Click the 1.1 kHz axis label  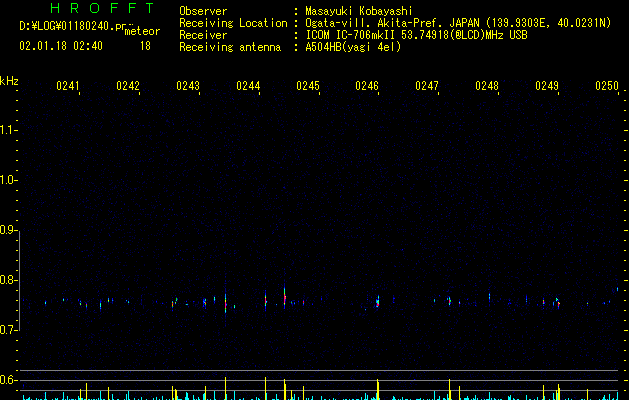point(8,130)
